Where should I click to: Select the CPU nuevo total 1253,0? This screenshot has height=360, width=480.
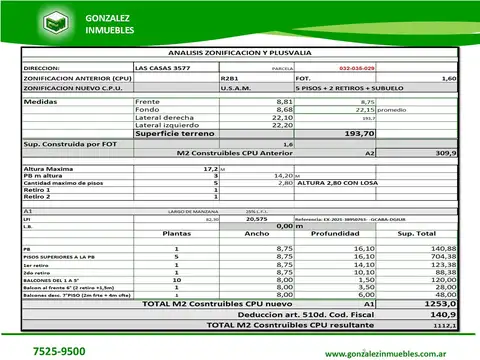pos(440,304)
